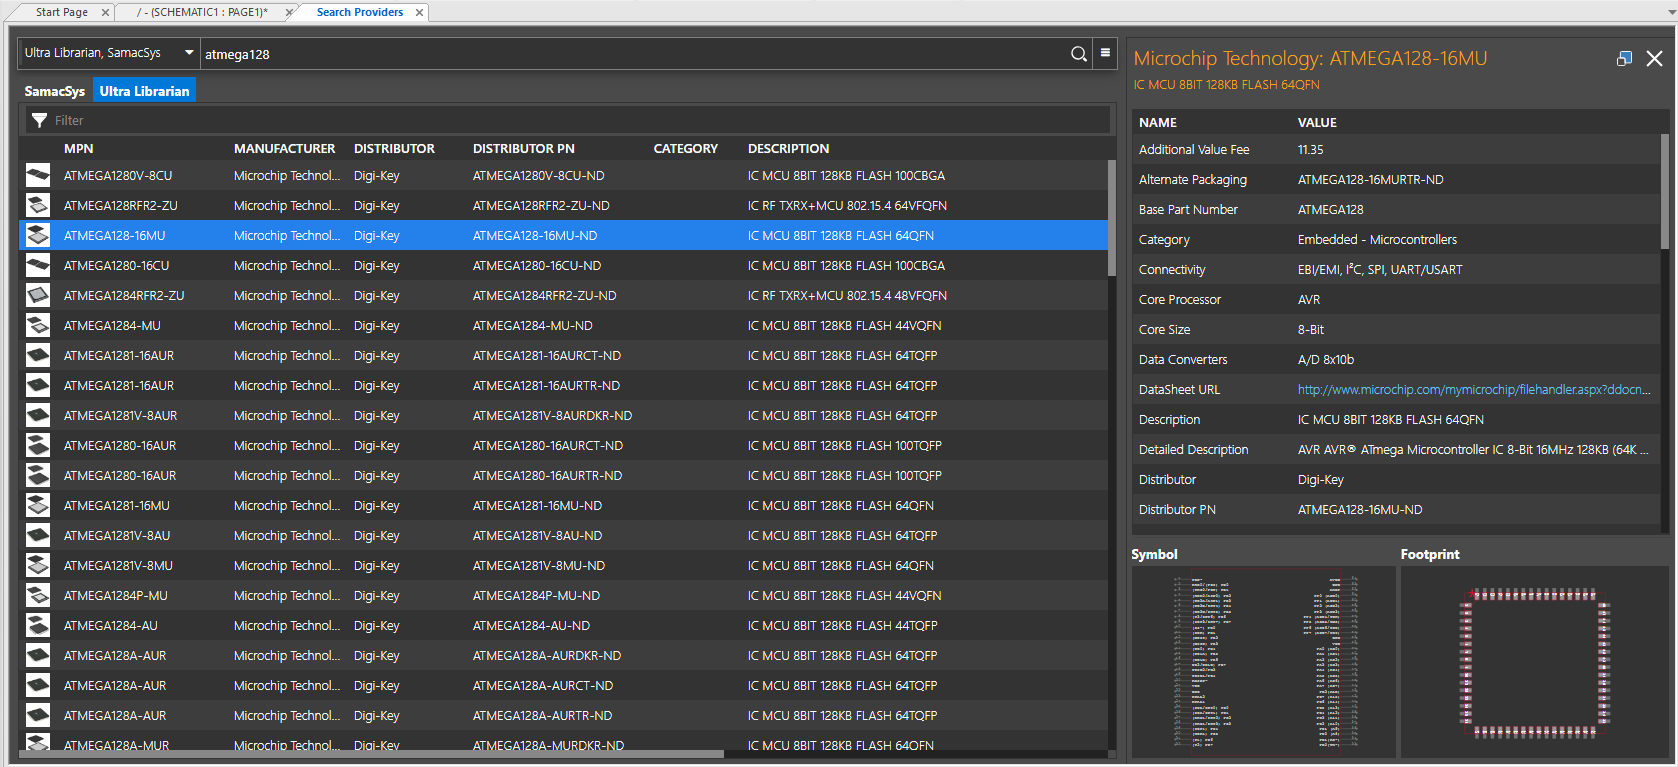Screen dimensions: 1678x767
Task: Open the DataSheet URL microchip.com link
Action: click(1474, 389)
